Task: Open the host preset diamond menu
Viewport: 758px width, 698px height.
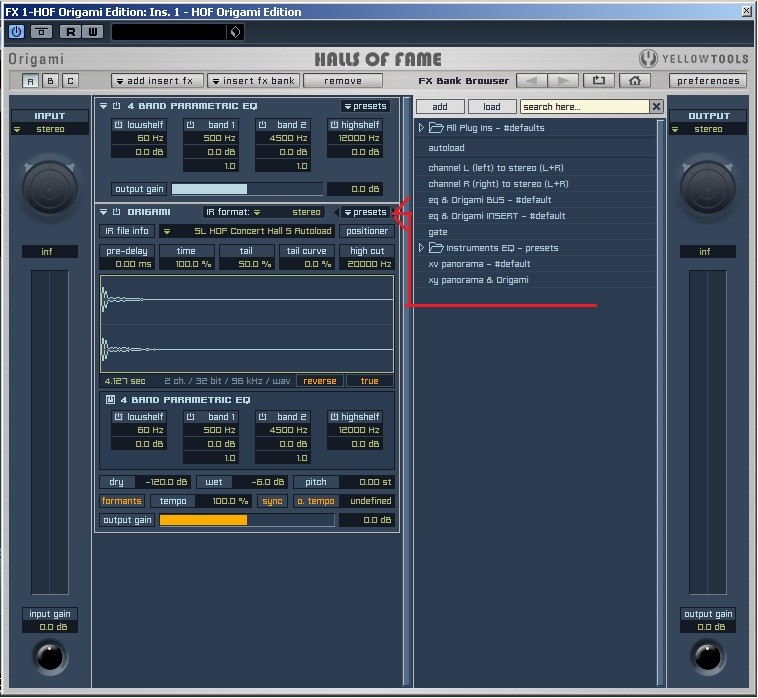Action: coord(235,32)
